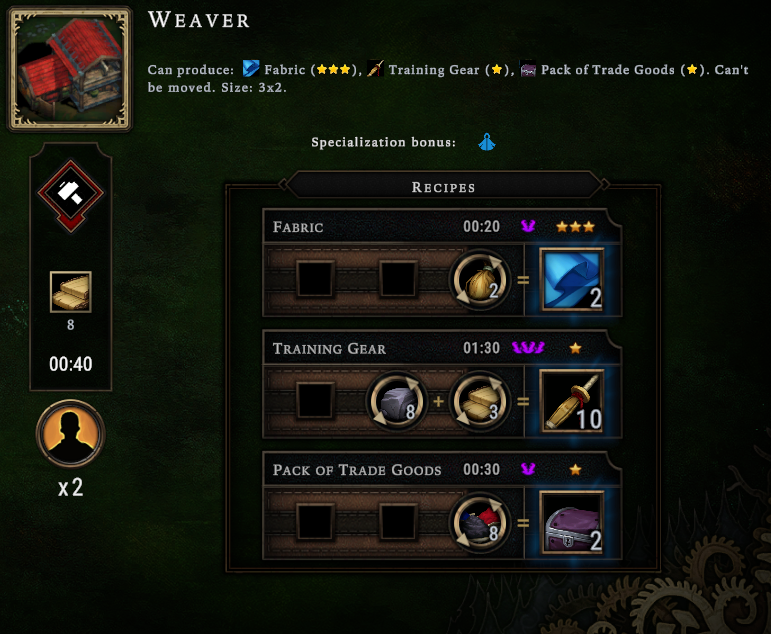
Task: Click the hammer construction icon
Action: 71,193
